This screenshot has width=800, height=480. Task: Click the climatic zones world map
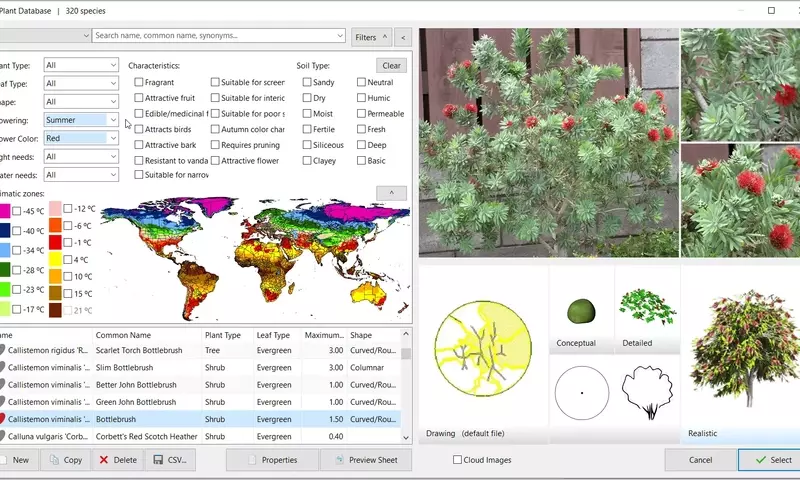[255, 259]
